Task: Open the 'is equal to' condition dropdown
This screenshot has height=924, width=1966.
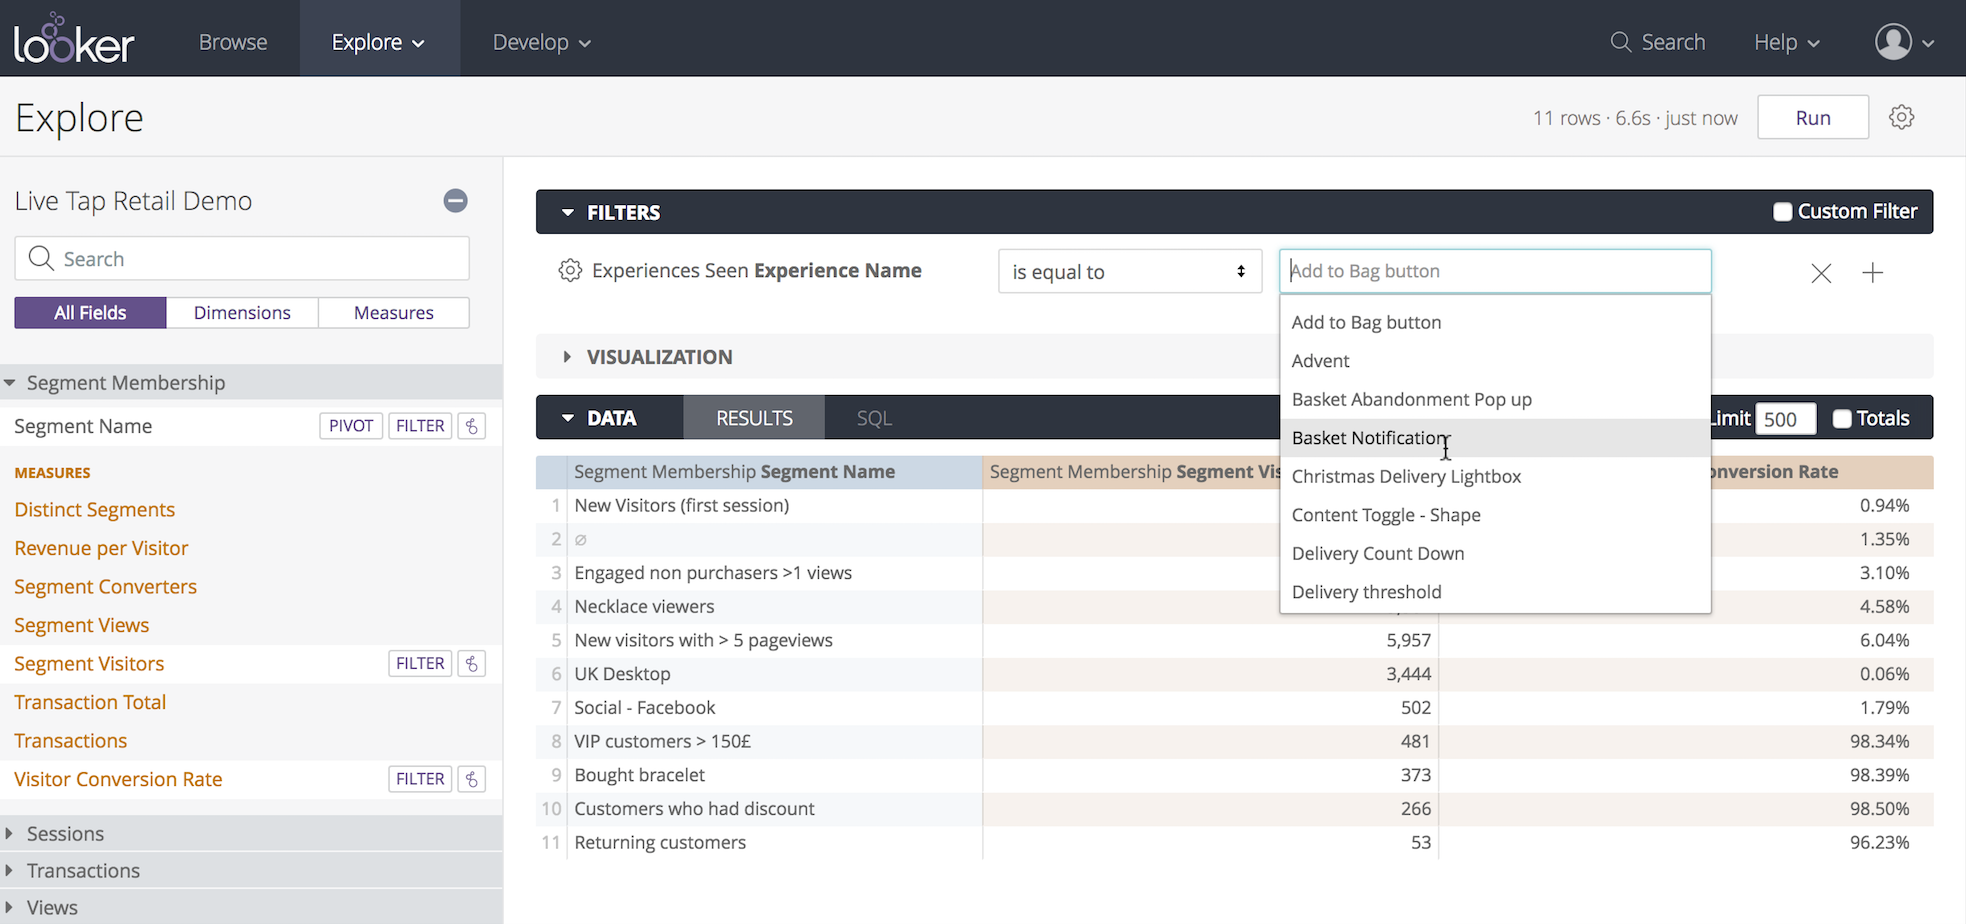Action: click(x=1130, y=271)
